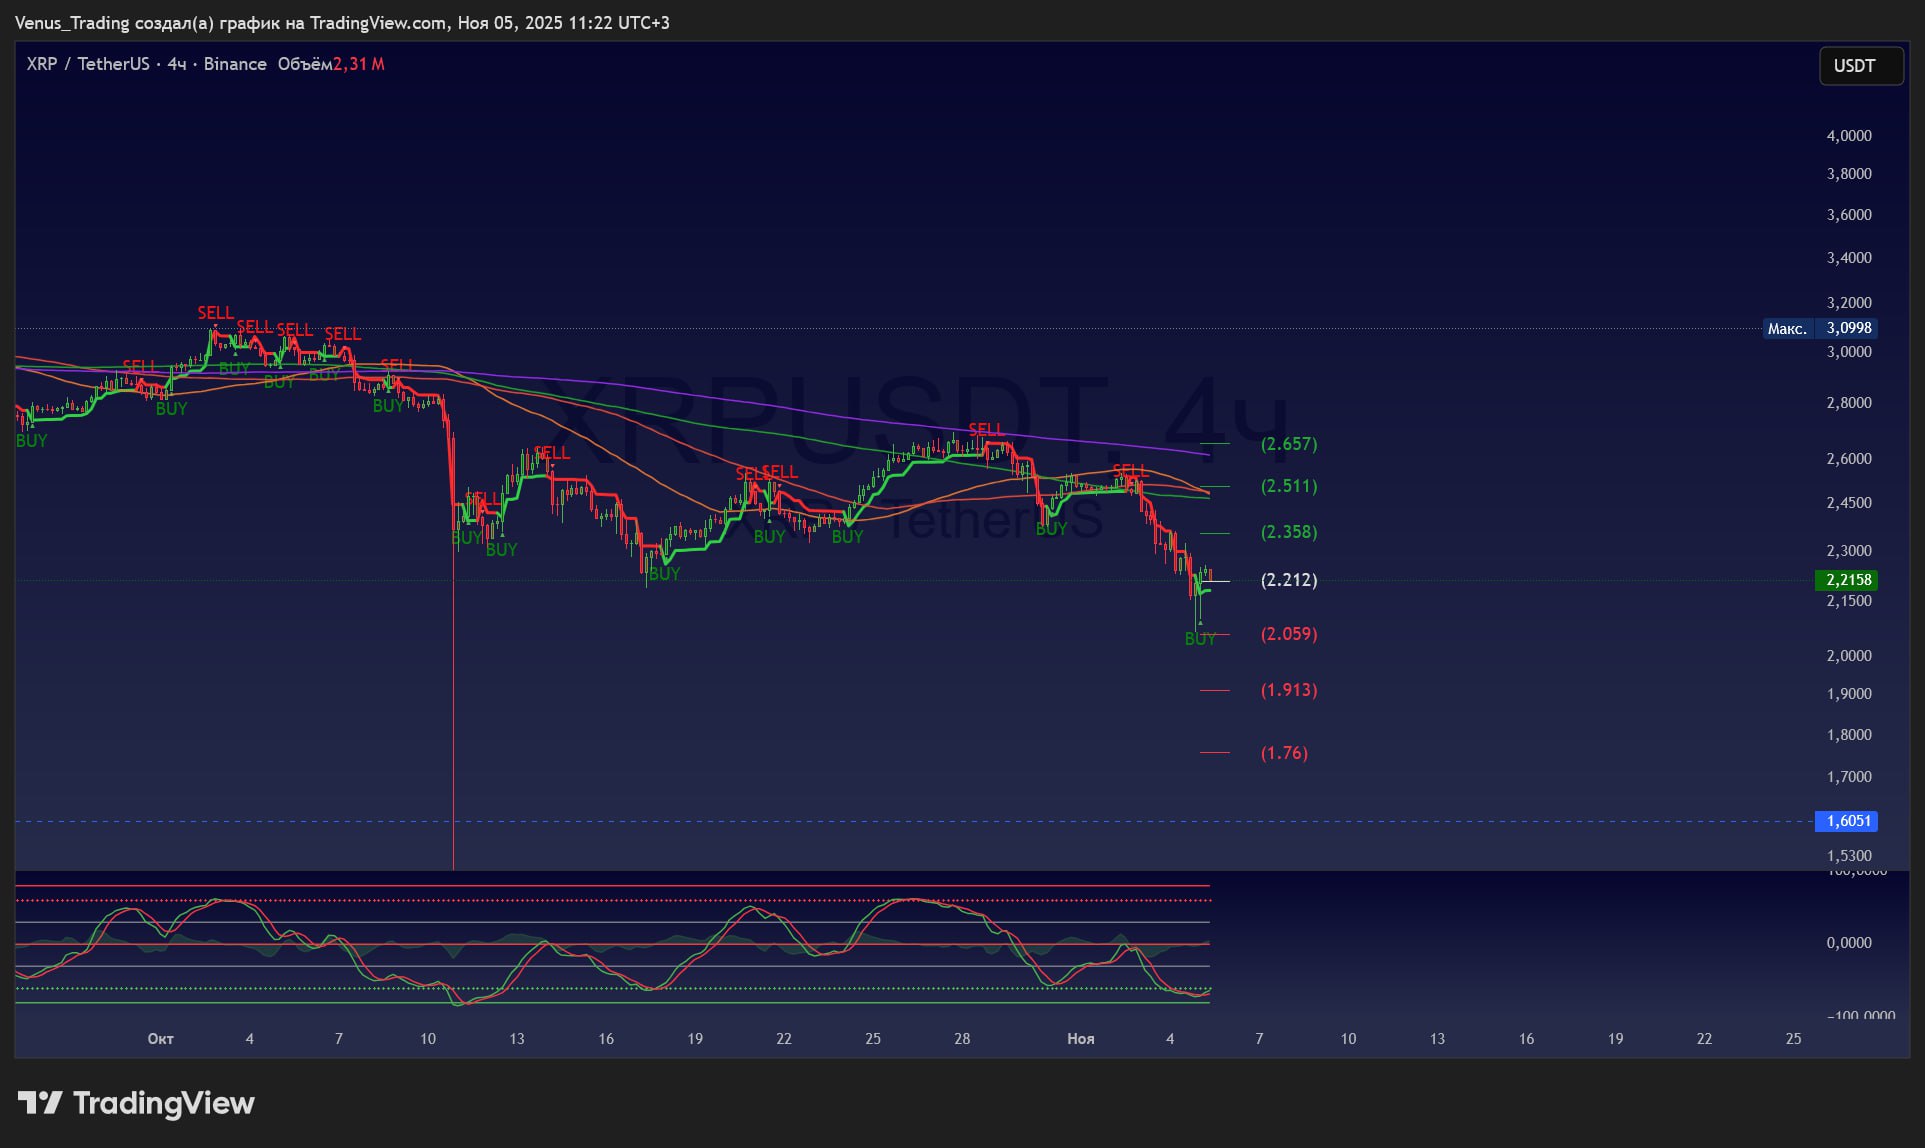Open the USDT currency selector
Screen dimensions: 1925x1148
tap(1860, 66)
